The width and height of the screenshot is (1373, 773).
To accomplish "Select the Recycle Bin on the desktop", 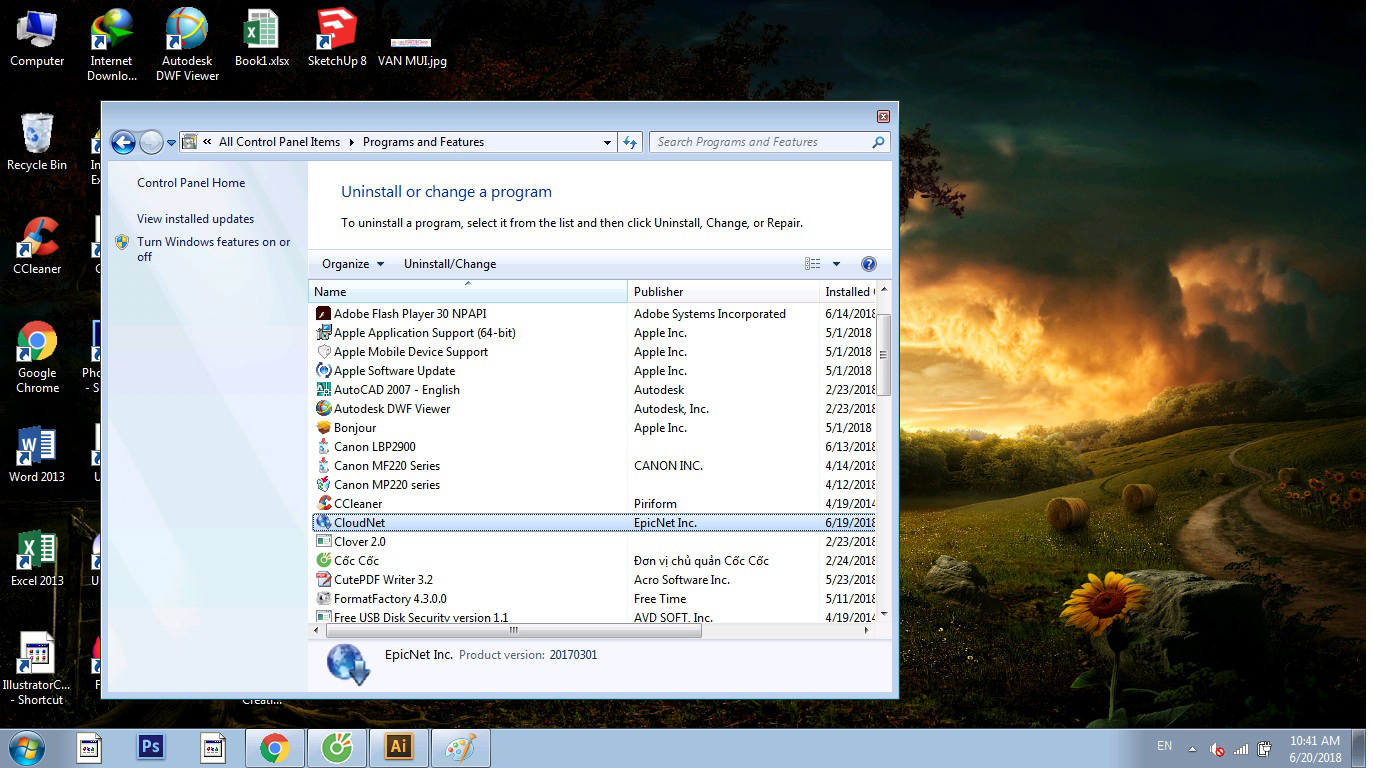I will tap(37, 141).
